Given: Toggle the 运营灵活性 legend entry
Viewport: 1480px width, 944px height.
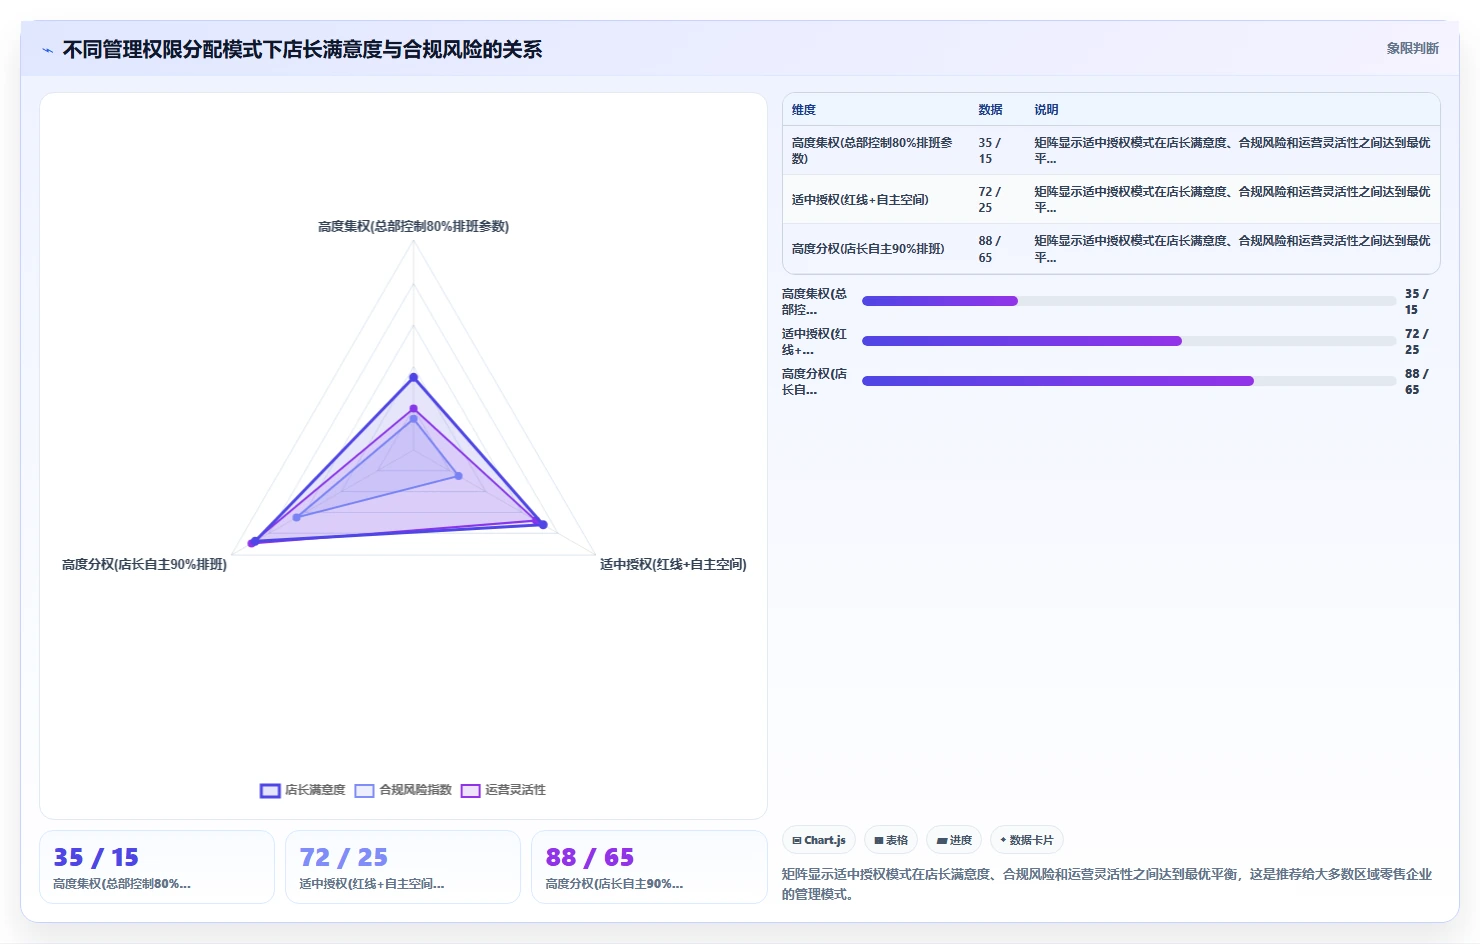Looking at the screenshot, I should tap(504, 790).
